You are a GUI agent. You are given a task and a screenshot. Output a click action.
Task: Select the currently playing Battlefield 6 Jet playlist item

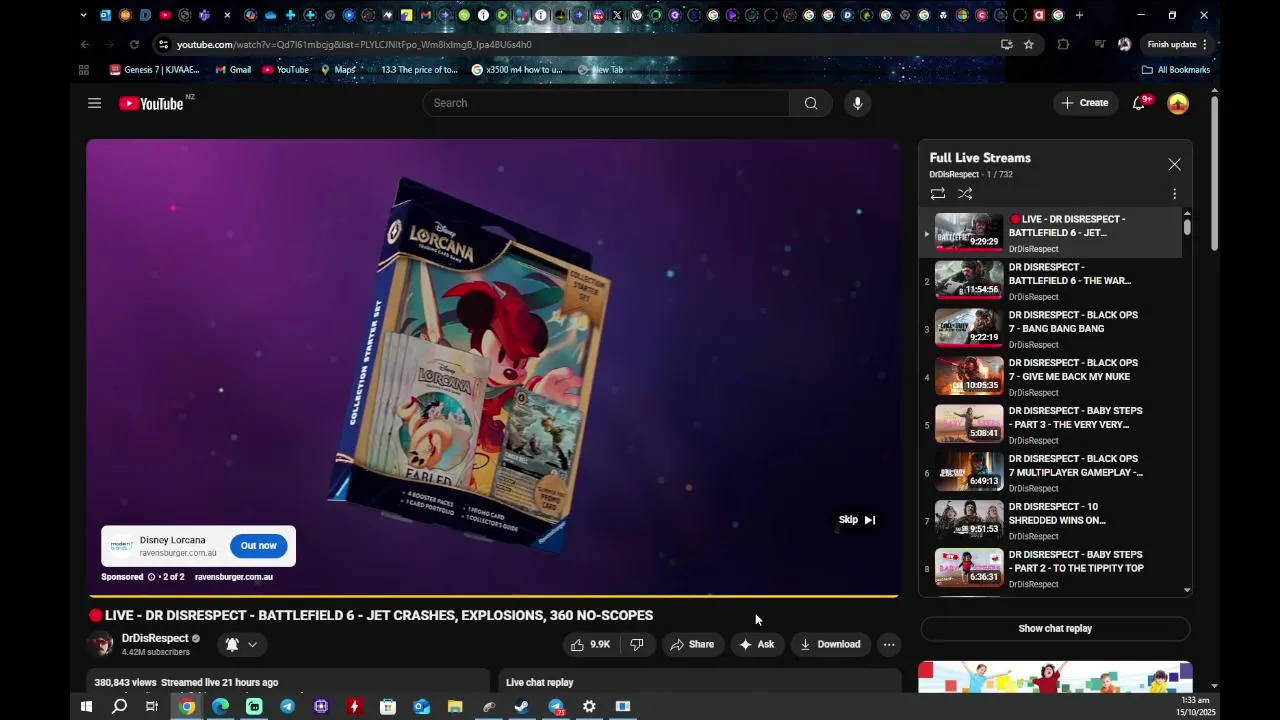coord(1051,233)
